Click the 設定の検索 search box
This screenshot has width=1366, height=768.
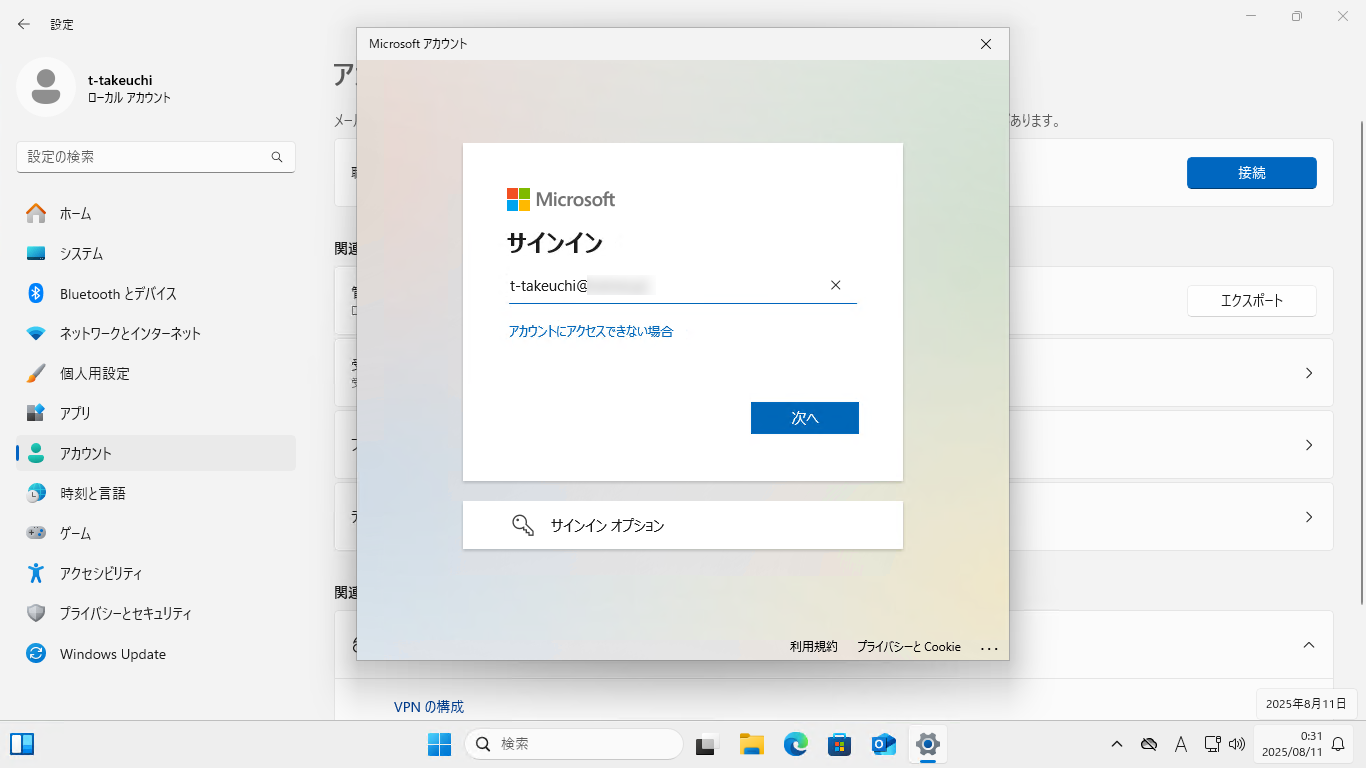[x=155, y=157]
